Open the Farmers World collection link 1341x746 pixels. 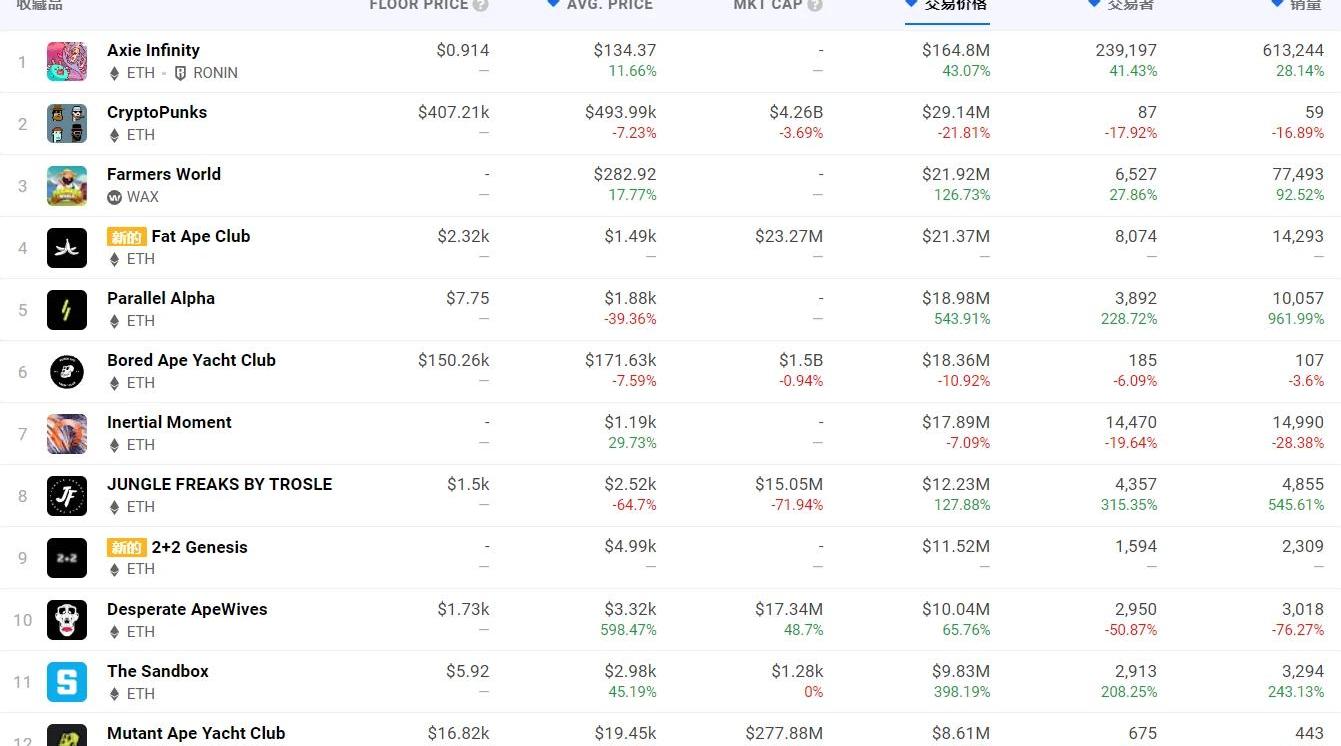coord(164,174)
